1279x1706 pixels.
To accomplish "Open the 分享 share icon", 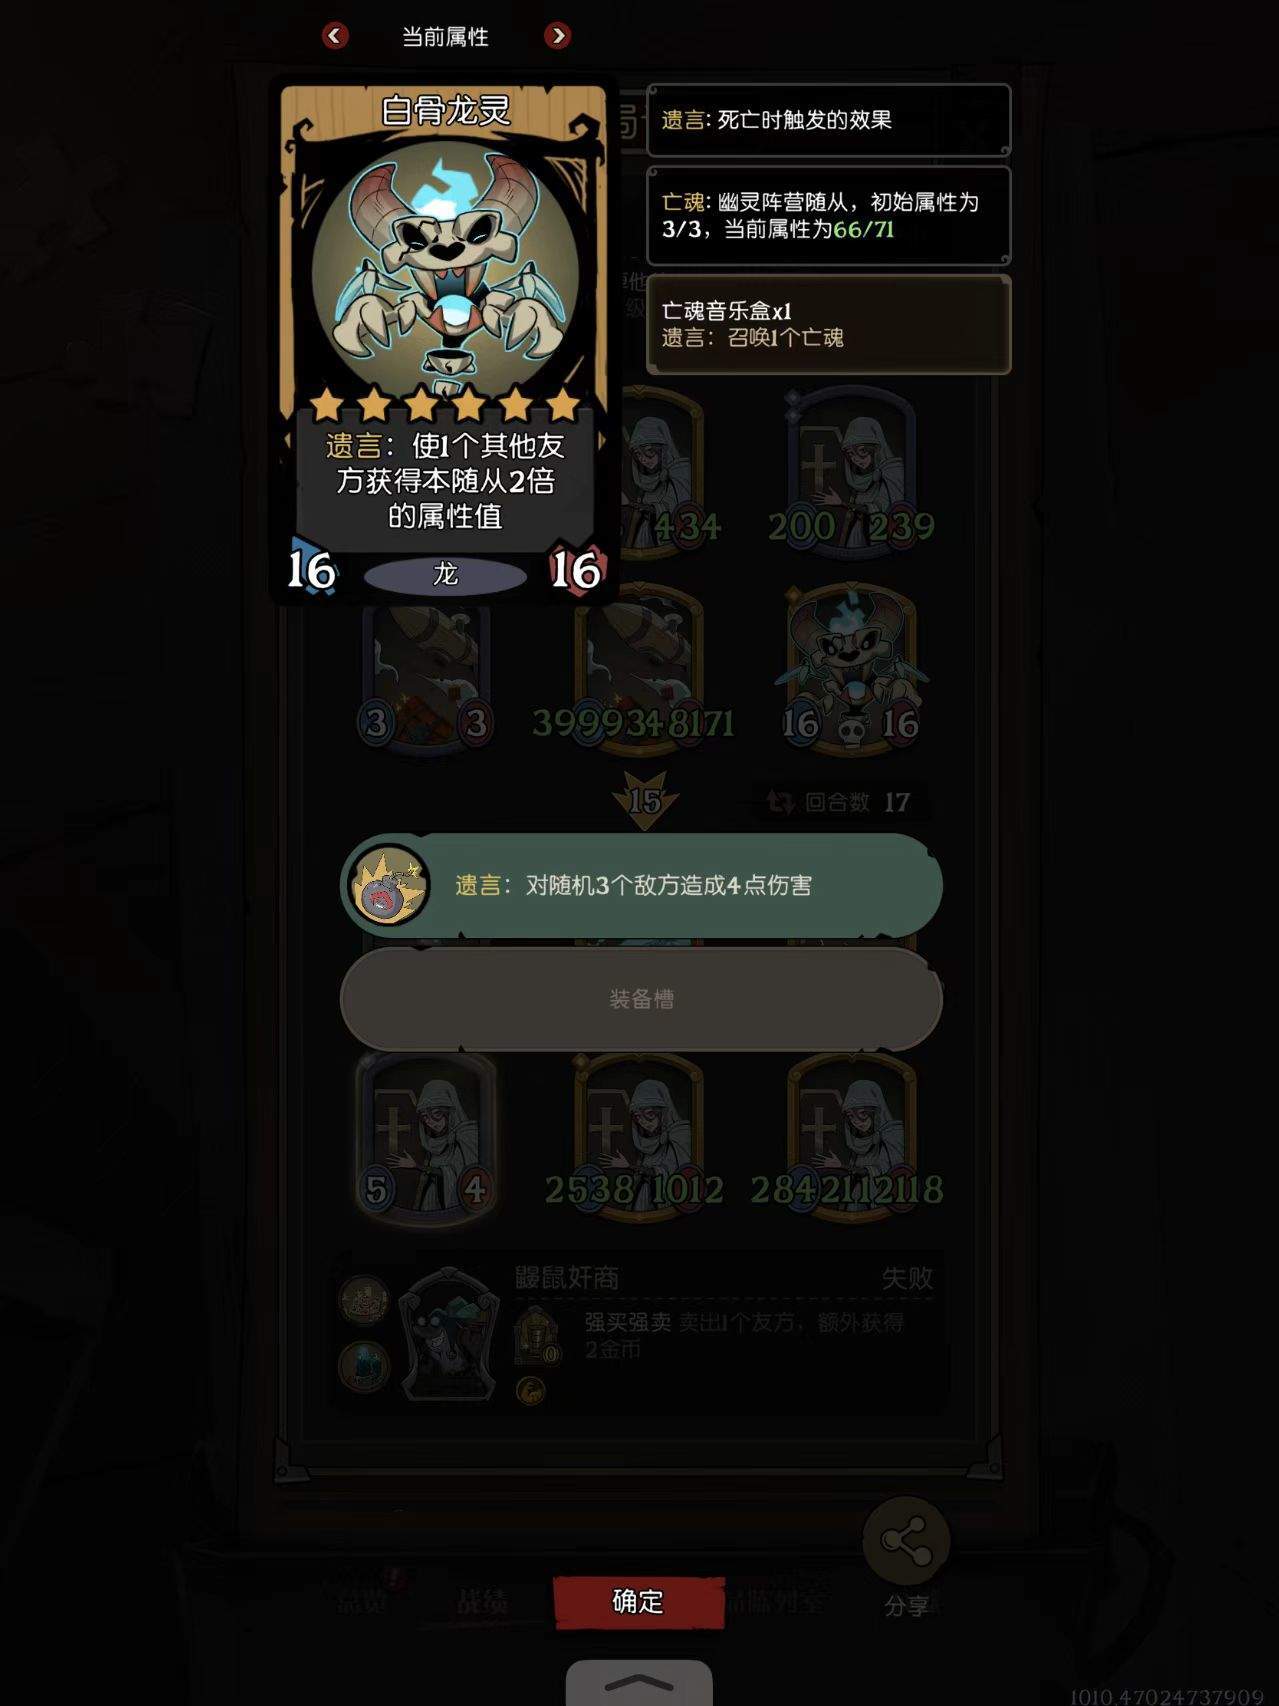I will click(906, 1541).
